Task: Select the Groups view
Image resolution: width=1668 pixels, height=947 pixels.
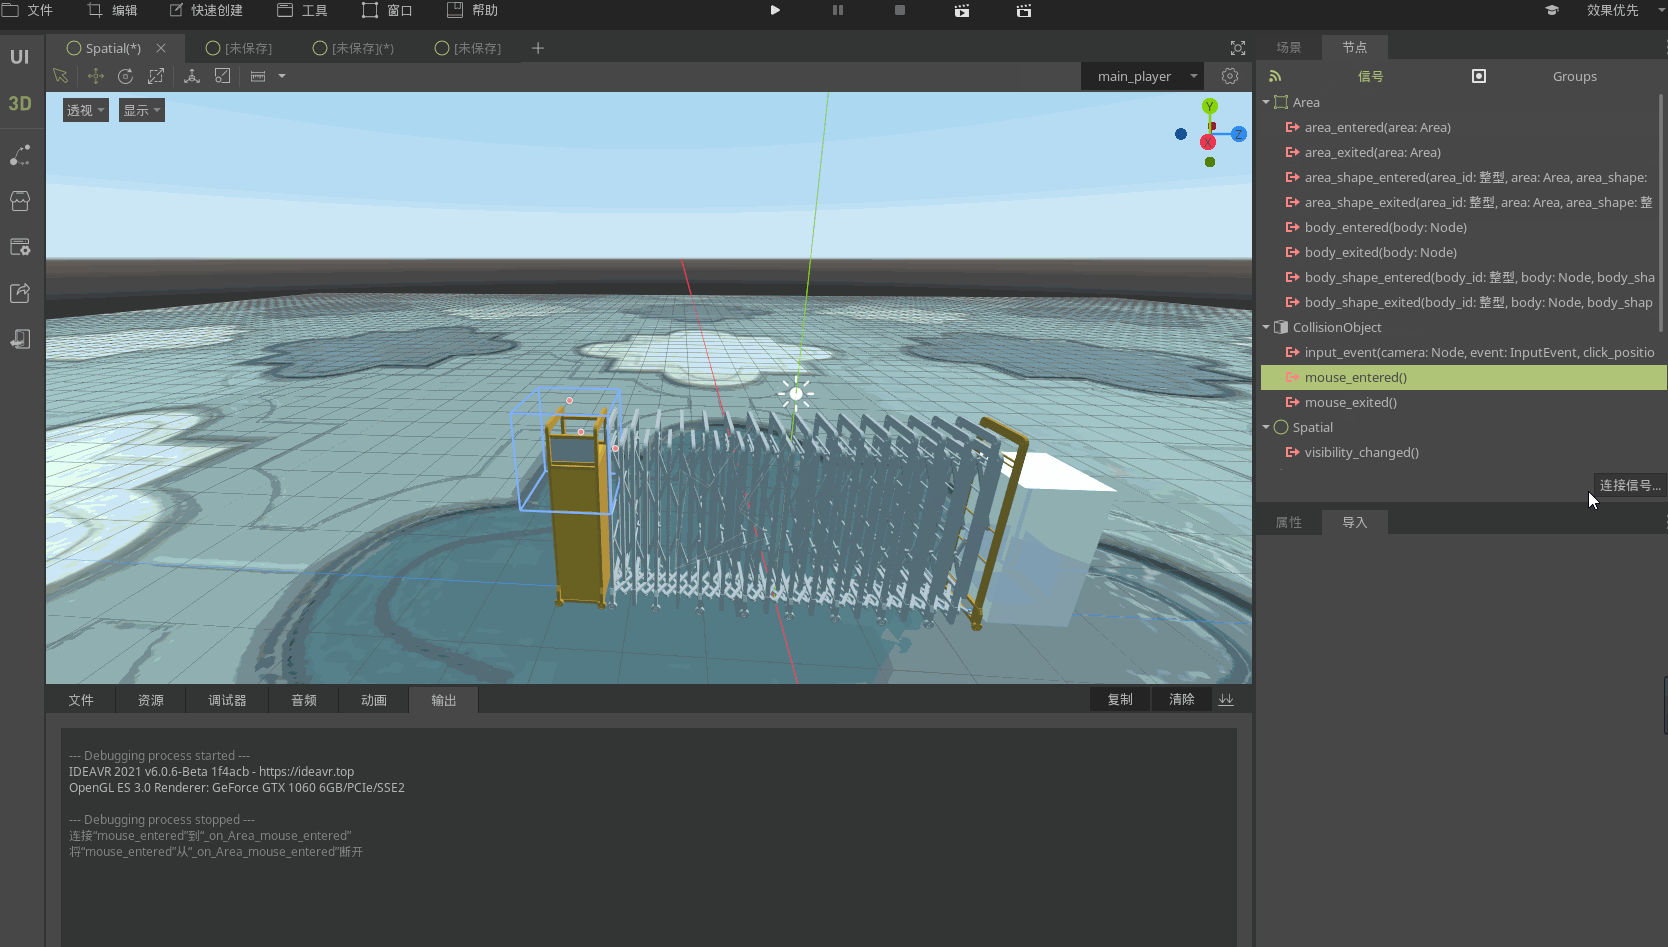Action: 1575,76
